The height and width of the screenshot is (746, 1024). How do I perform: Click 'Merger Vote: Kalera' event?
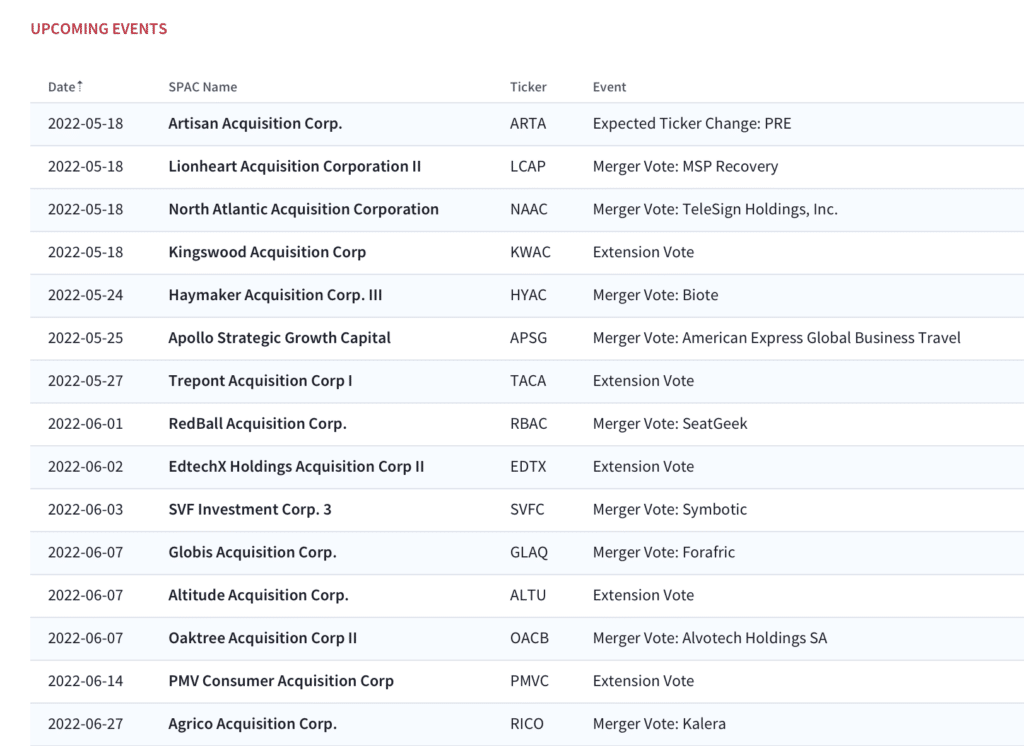pyautogui.click(x=660, y=724)
